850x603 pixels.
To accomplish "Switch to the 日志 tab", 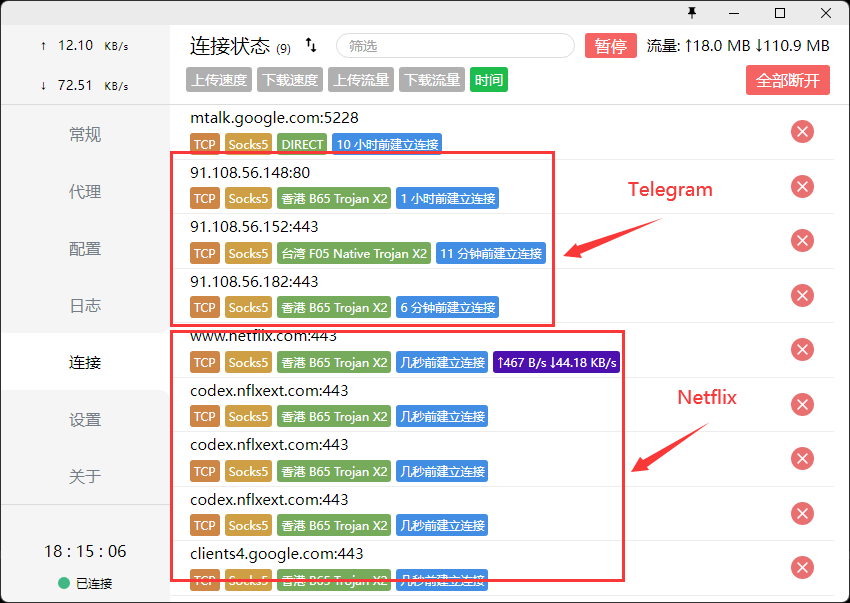I will pos(85,306).
